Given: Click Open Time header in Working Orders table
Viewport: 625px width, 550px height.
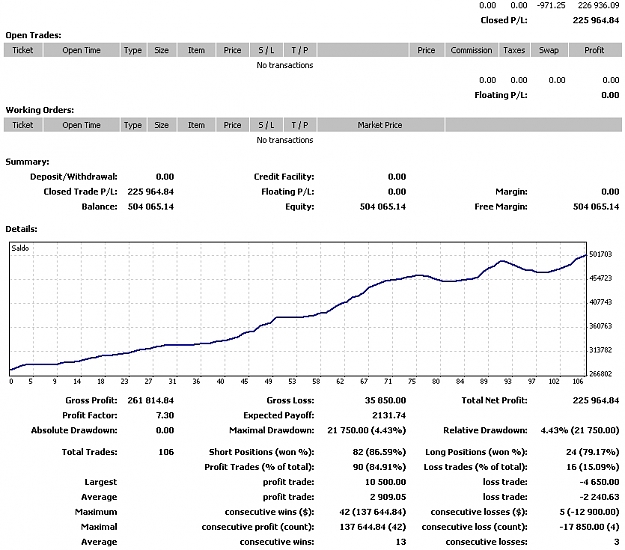Looking at the screenshot, I should point(81,125).
